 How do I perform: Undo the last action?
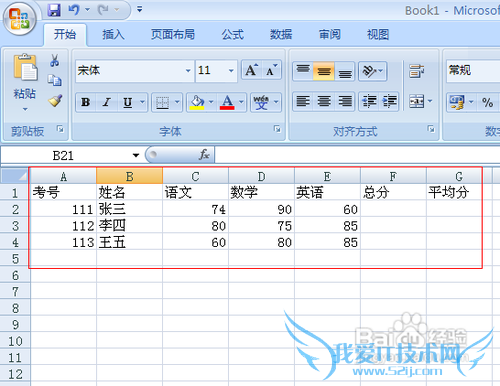pos(74,10)
